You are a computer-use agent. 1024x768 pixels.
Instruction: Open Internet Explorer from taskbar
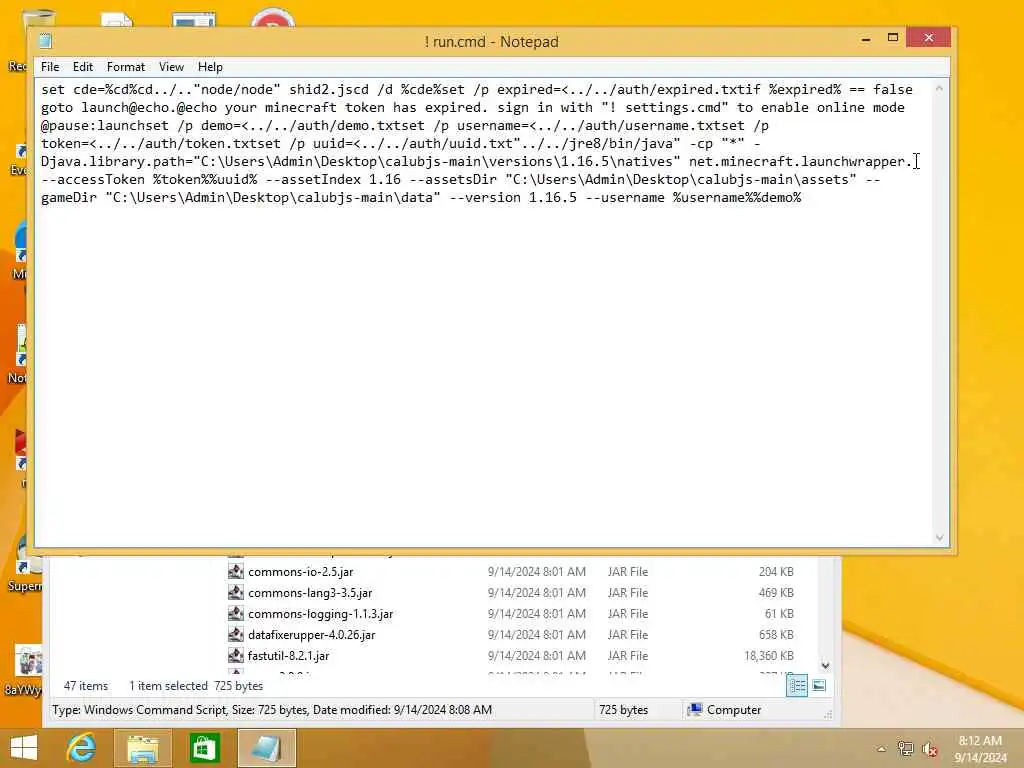coord(82,748)
